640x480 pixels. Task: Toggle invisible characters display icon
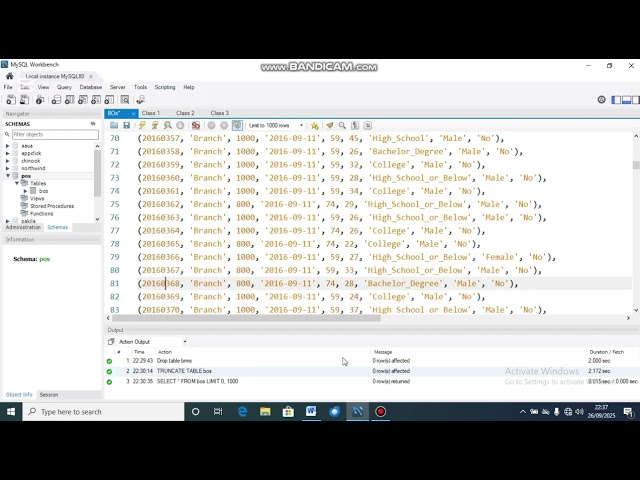(355, 125)
